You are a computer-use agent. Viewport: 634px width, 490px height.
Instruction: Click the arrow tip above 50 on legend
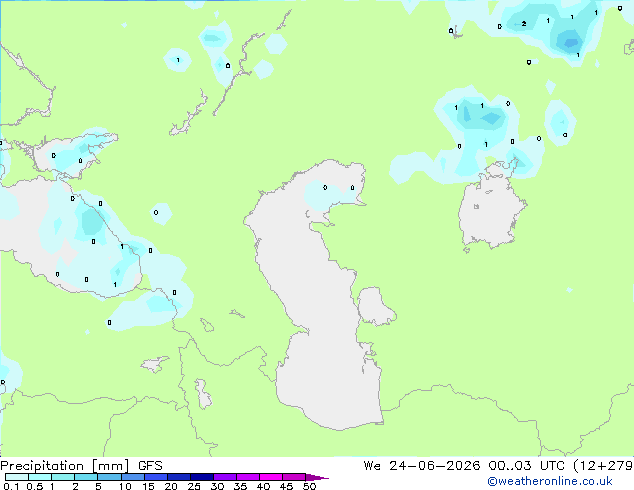(x=317, y=477)
